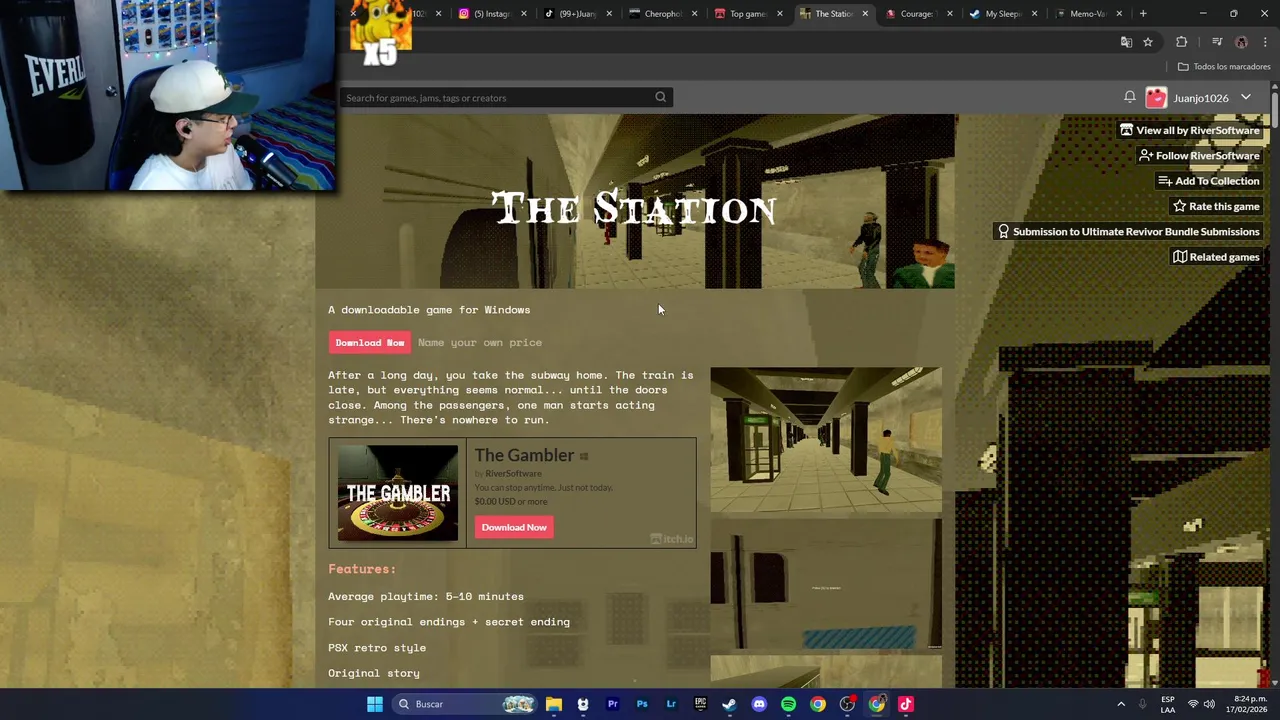Image resolution: width=1280 pixels, height=720 pixels.
Task: Close the Instagram tab
Action: tap(523, 13)
